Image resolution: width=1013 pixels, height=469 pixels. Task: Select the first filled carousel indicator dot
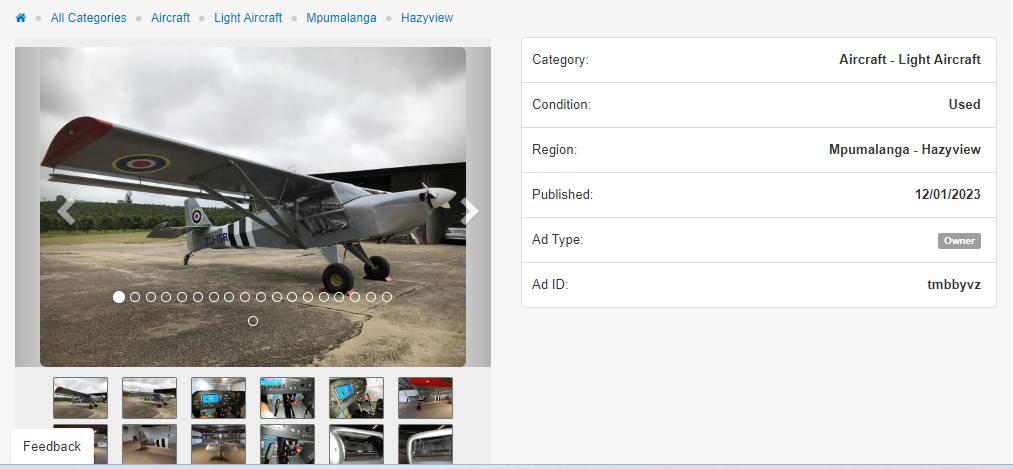click(x=119, y=297)
